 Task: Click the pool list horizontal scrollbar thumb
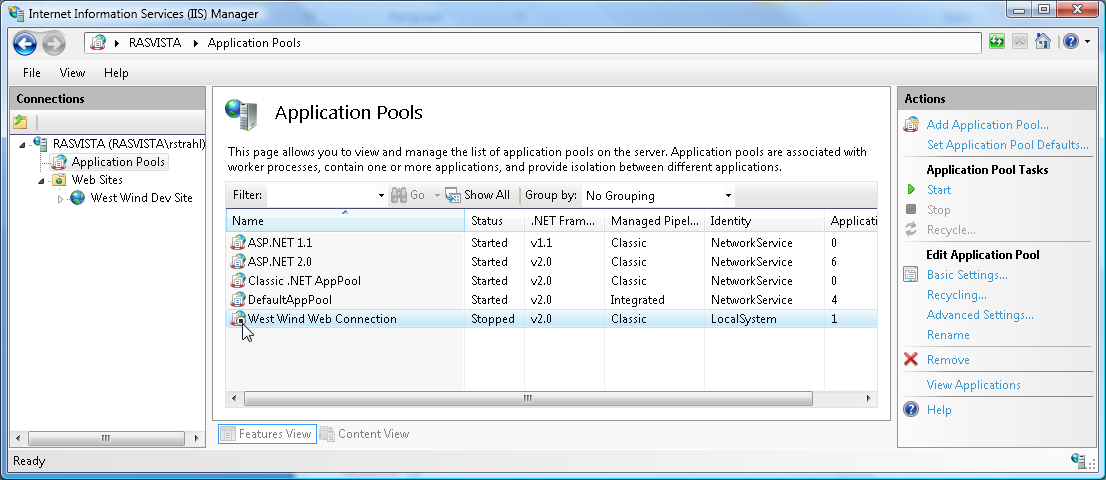click(527, 398)
